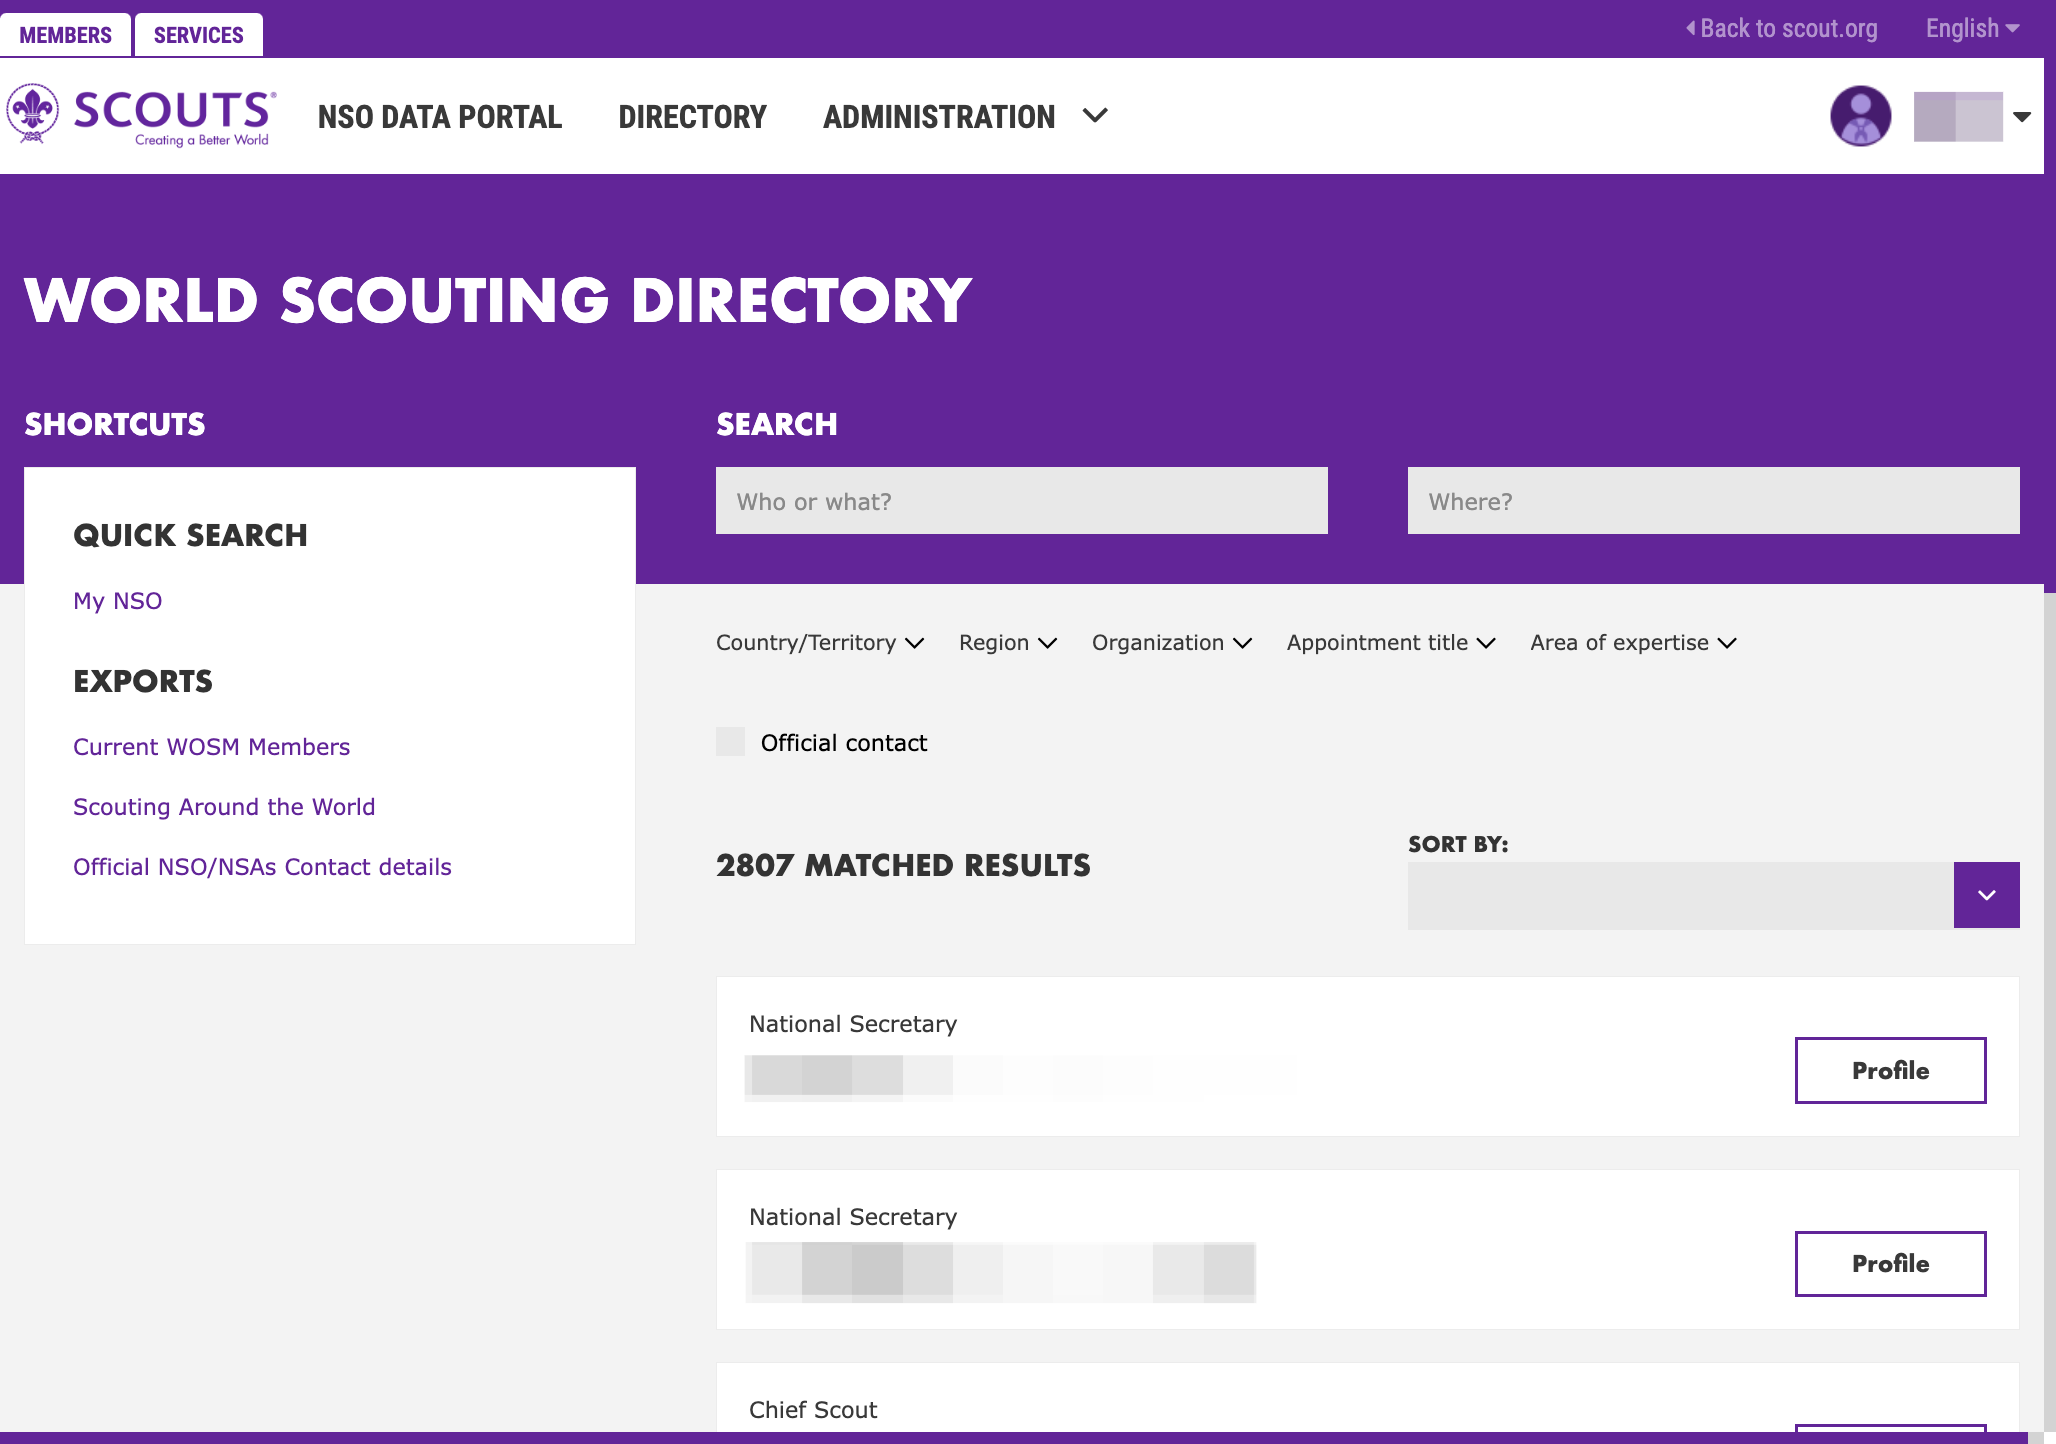Open the account menu arrow beside username
This screenshot has height=1444, width=2056.
coord(2022,117)
